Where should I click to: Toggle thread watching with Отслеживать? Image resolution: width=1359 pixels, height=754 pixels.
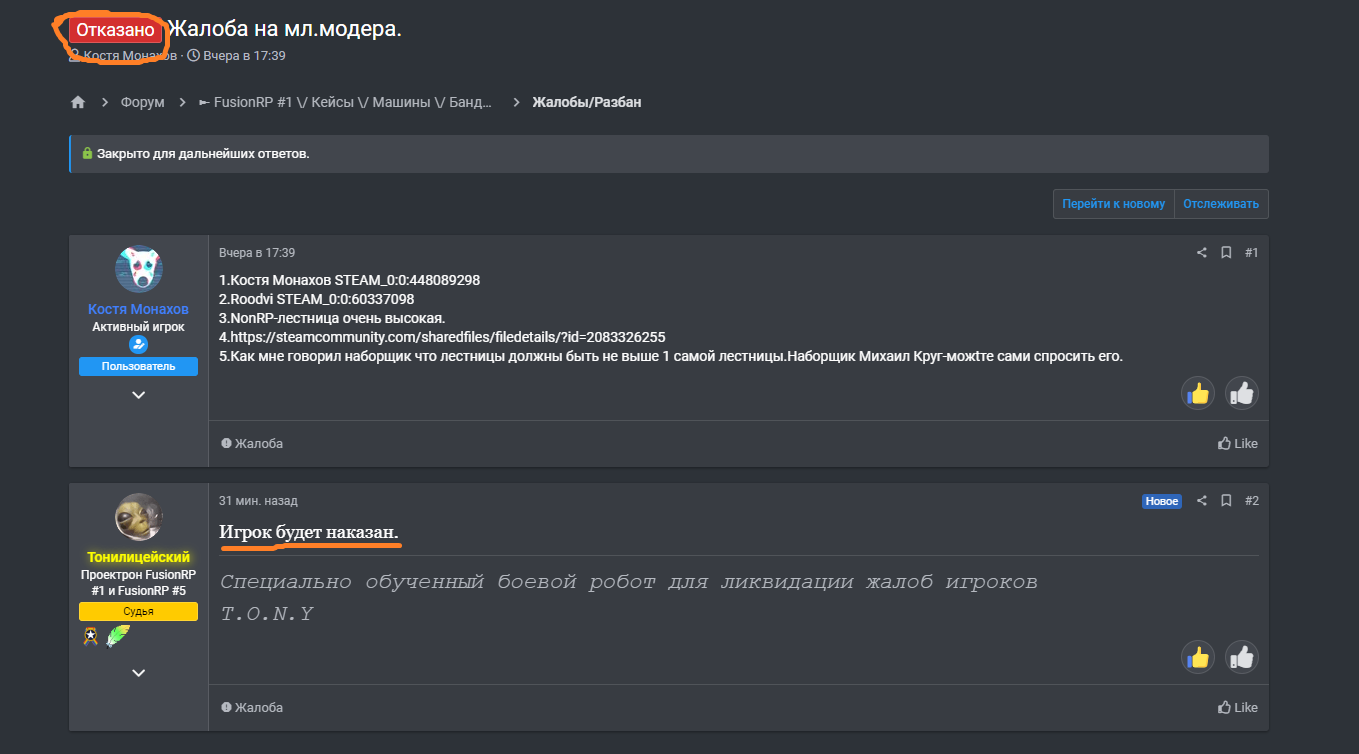[x=1220, y=204]
